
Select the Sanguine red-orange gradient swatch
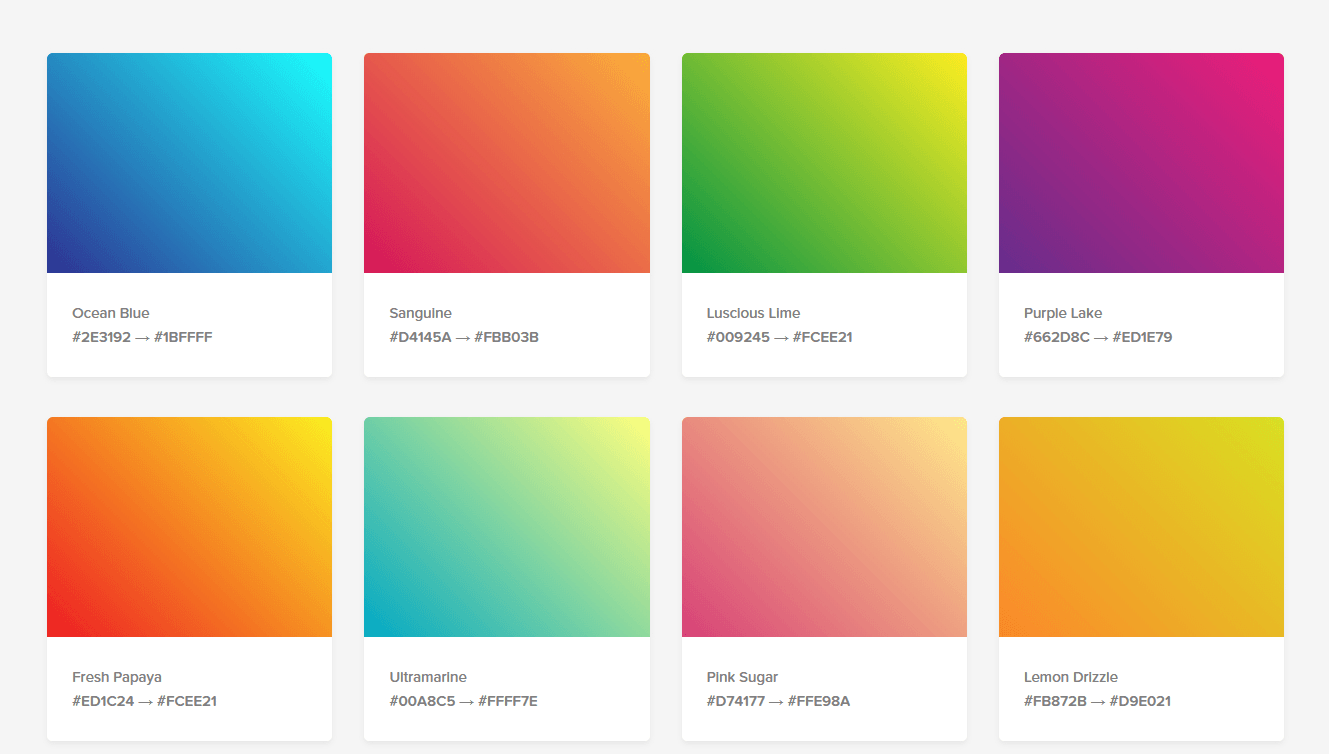(506, 163)
